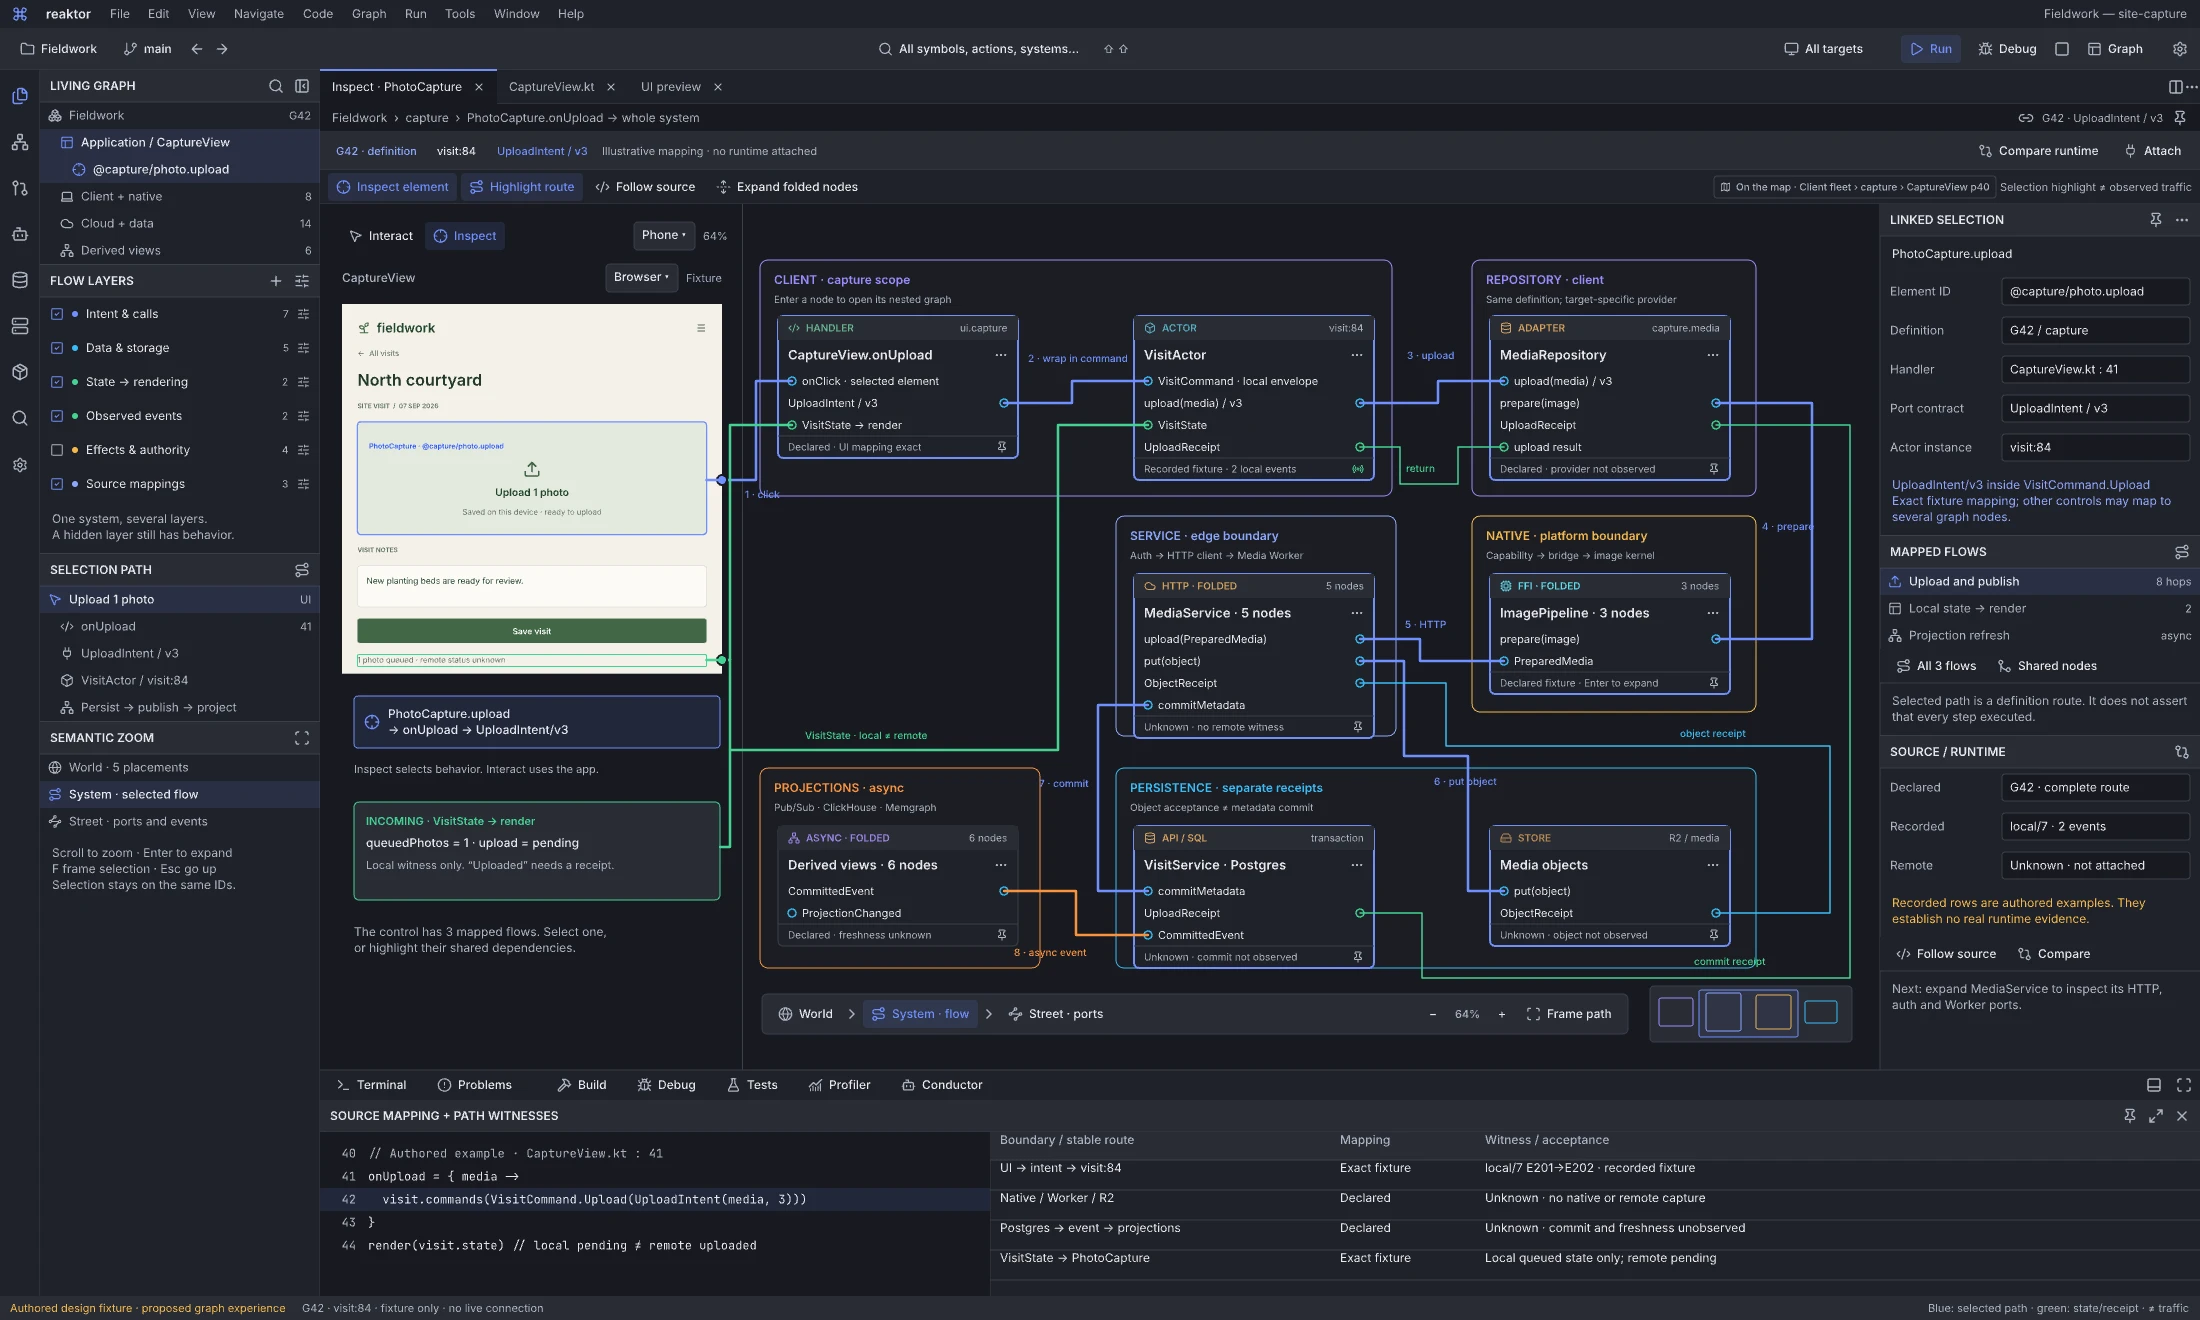
Task: Toggle Highlight route mode
Action: click(x=522, y=187)
